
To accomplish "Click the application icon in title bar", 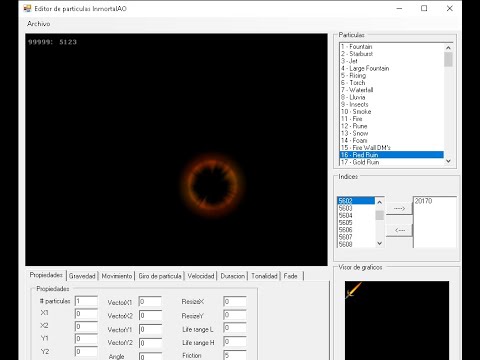I will pyautogui.click(x=28, y=9).
